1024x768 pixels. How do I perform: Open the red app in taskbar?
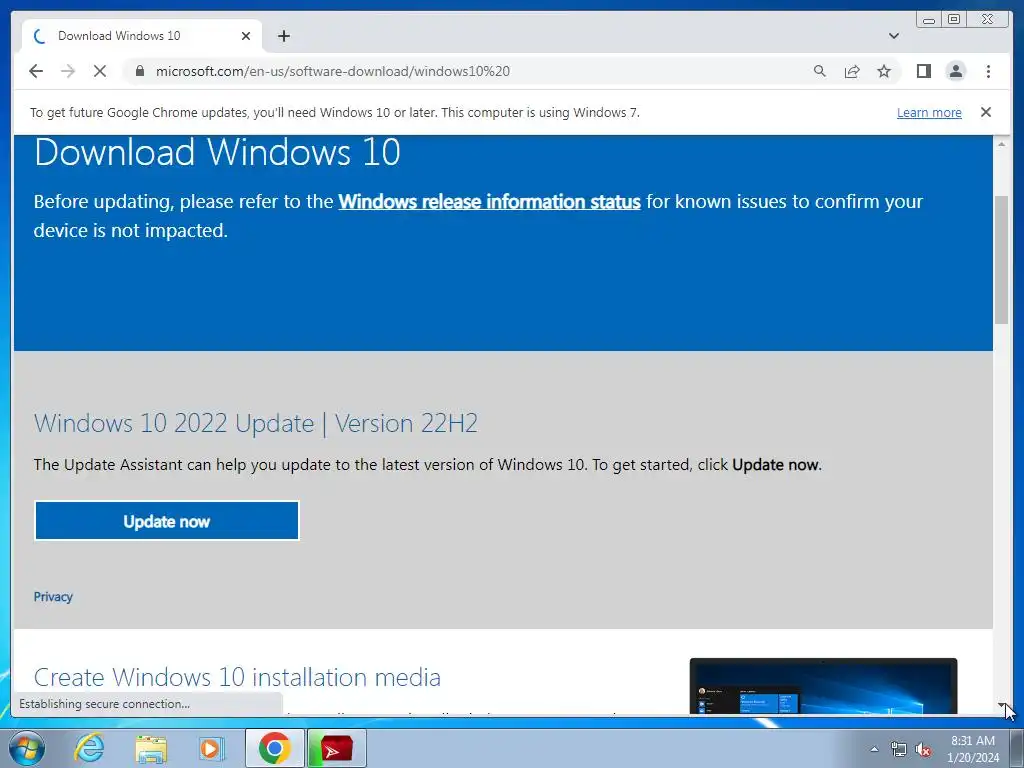click(x=336, y=748)
